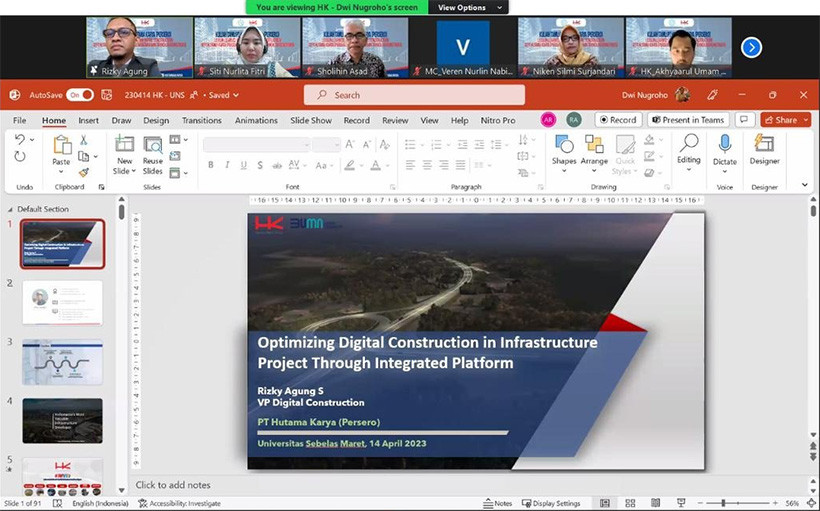Click the Paste clipboard icon
This screenshot has width=820, height=511.
point(62,145)
